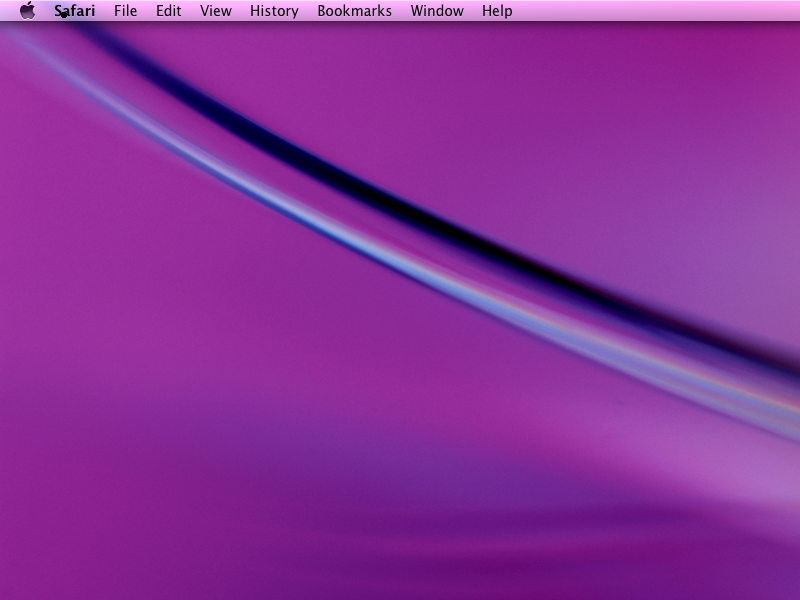Open the Bookmarks menu
The height and width of the screenshot is (600, 800).
click(355, 11)
